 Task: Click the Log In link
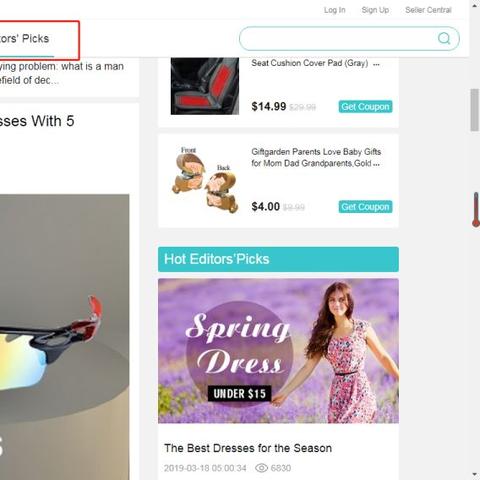pos(335,10)
